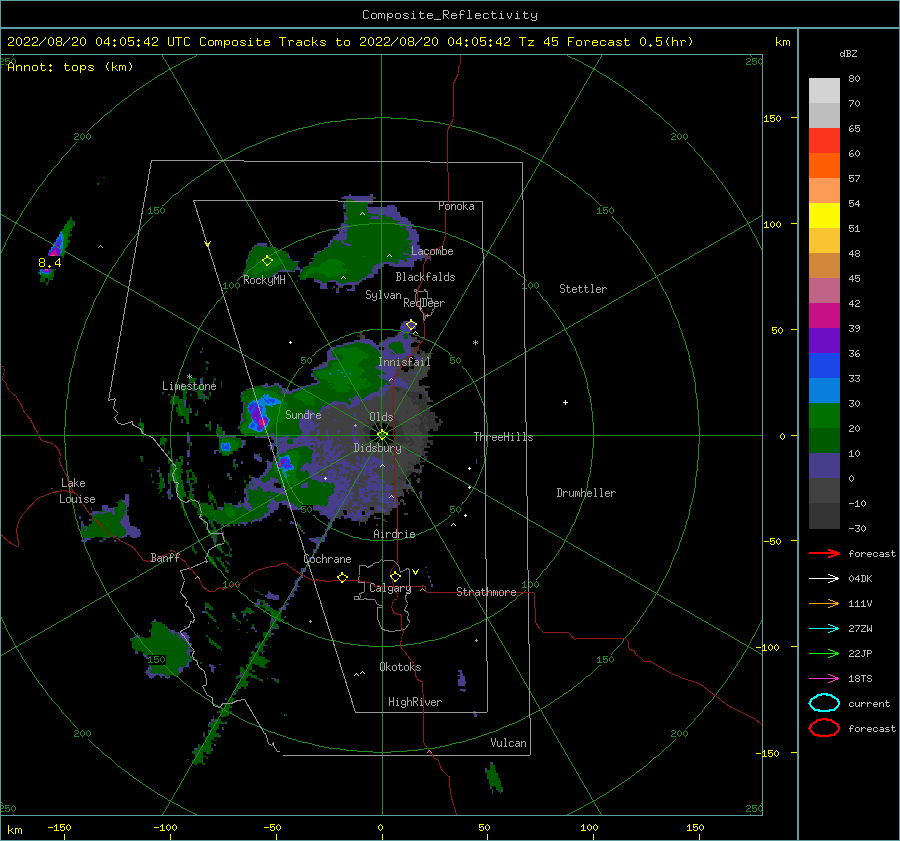Select the yellow diamond south of Cochrane
The width and height of the screenshot is (900, 841).
(342, 577)
